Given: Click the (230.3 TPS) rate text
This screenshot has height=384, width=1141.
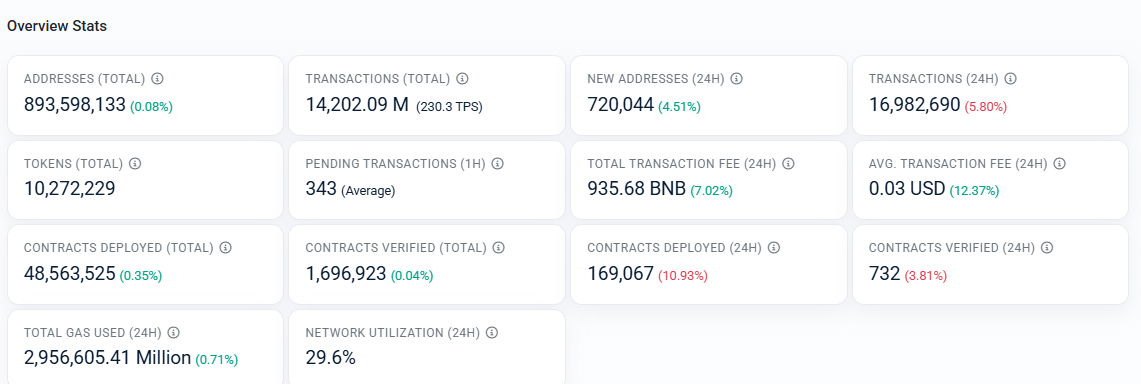Looking at the screenshot, I should (450, 107).
